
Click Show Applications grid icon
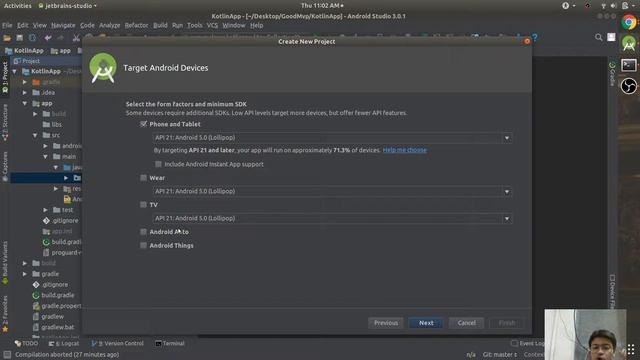[631, 349]
